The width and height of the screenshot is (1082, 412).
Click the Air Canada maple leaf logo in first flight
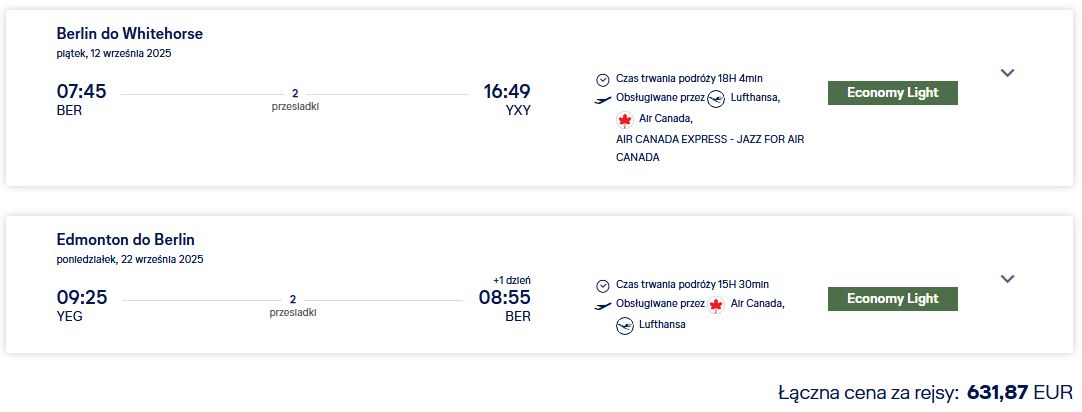[624, 119]
